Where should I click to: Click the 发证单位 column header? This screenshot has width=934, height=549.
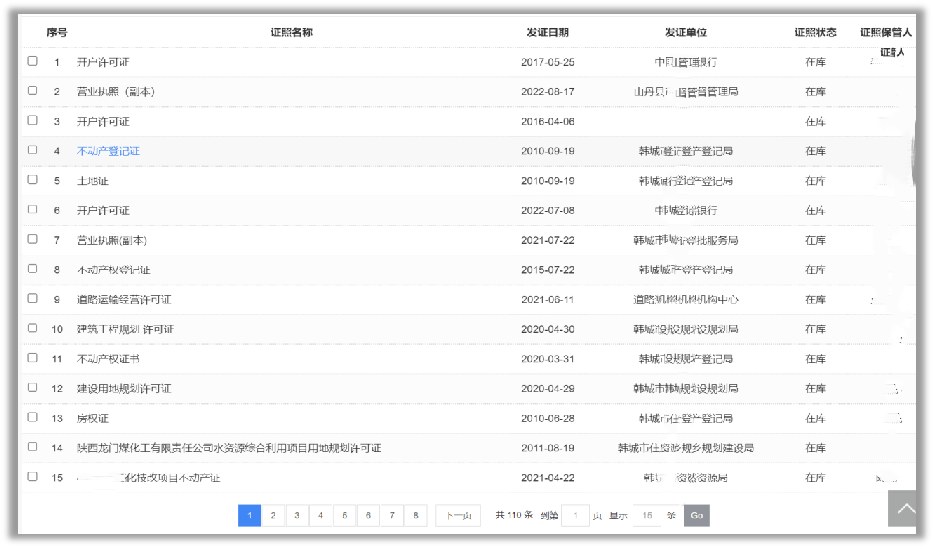pos(685,33)
